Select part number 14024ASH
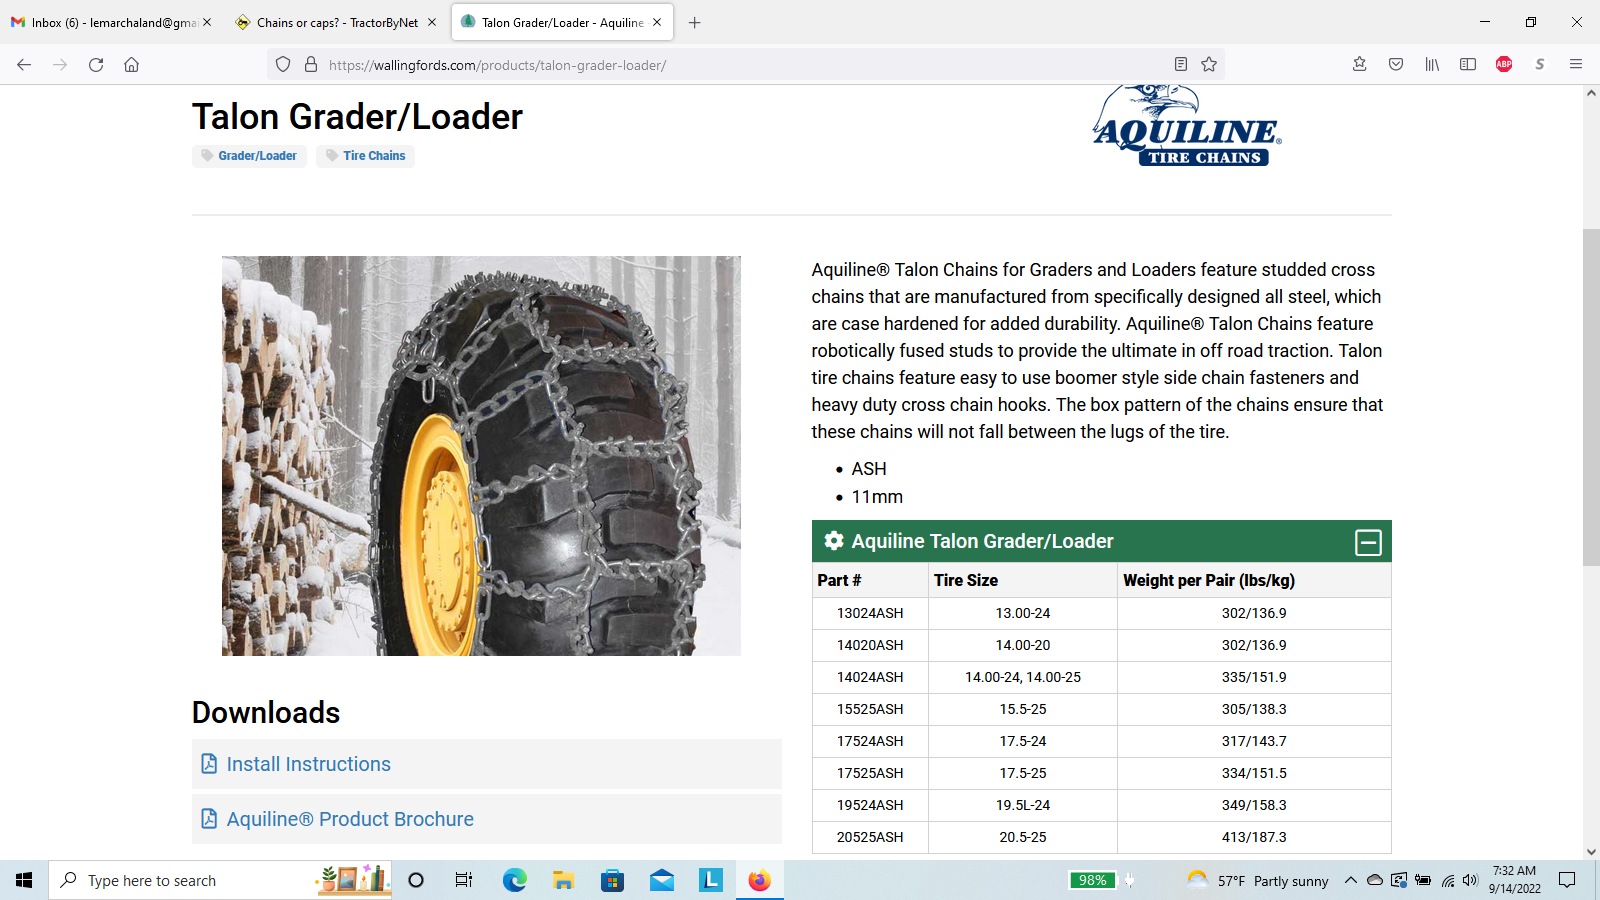This screenshot has height=900, width=1600. [870, 677]
